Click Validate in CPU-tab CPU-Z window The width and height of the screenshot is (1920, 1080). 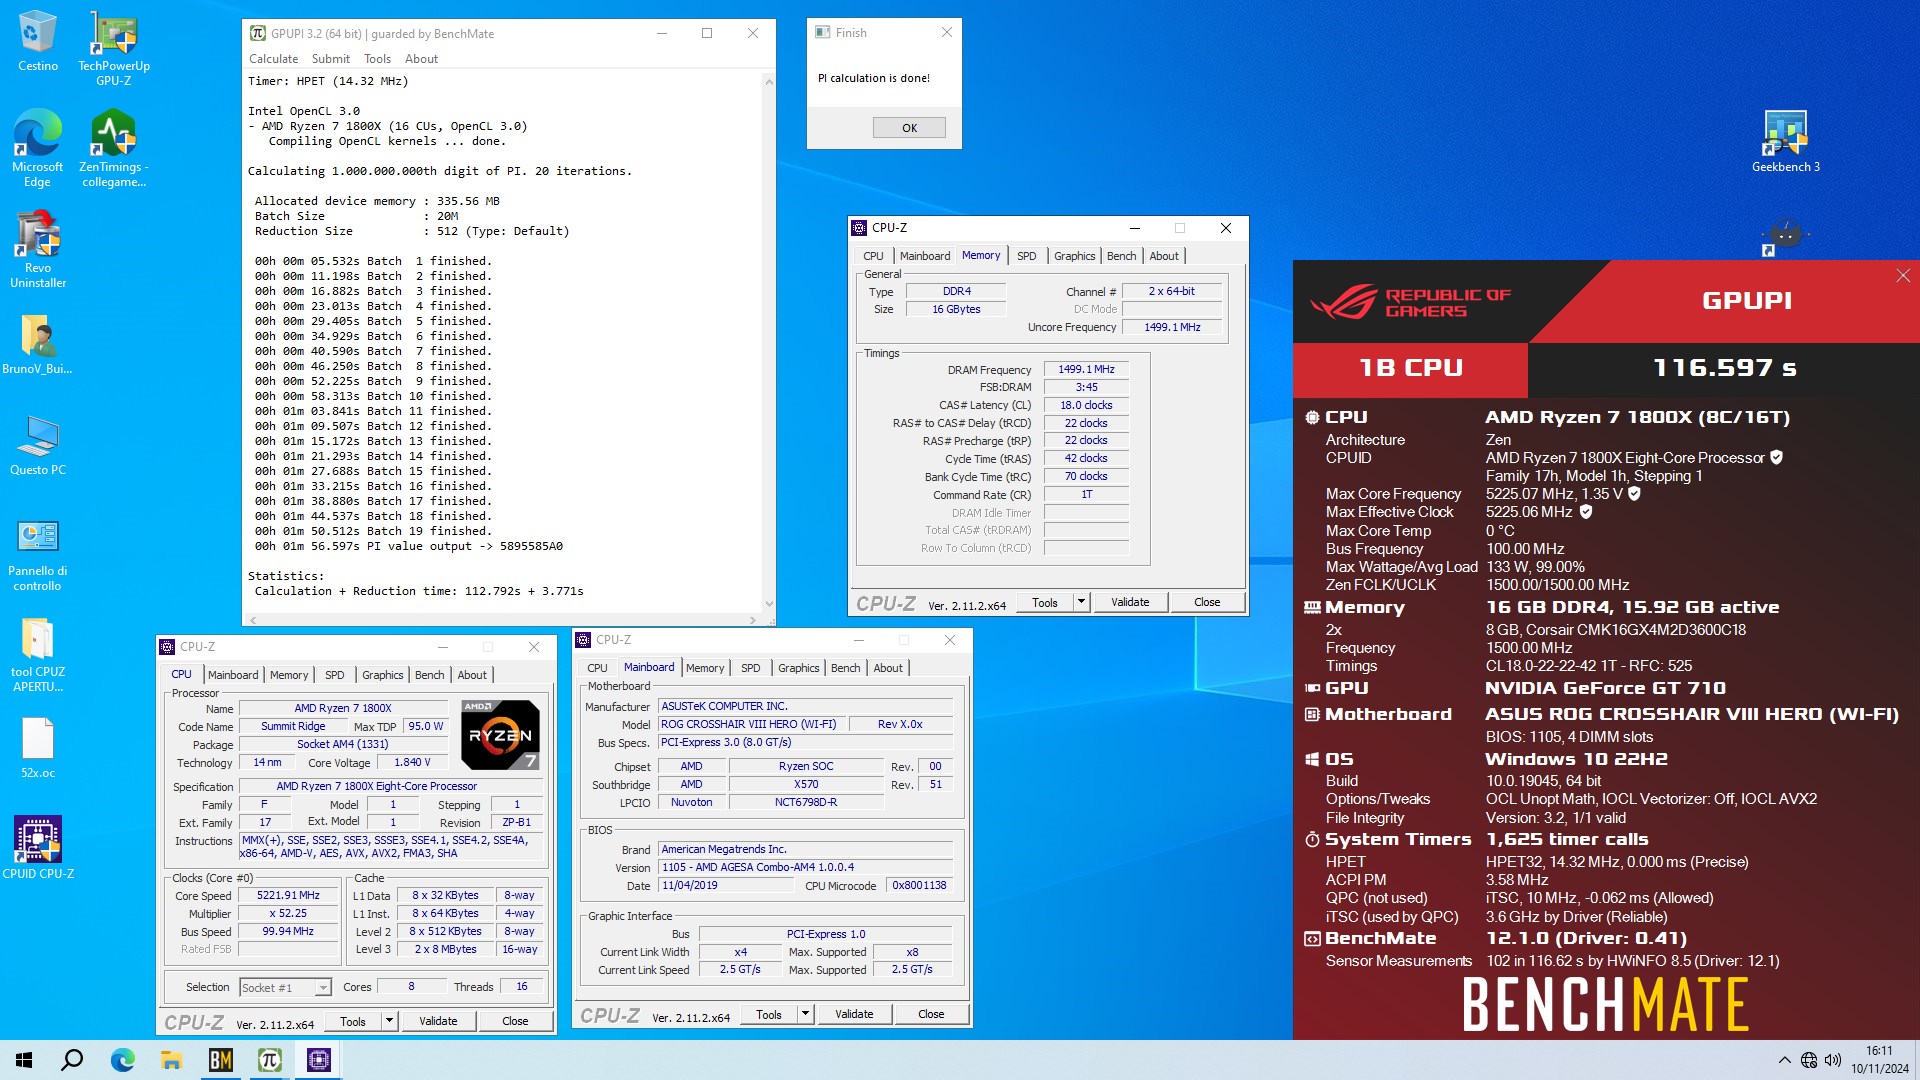[438, 1021]
